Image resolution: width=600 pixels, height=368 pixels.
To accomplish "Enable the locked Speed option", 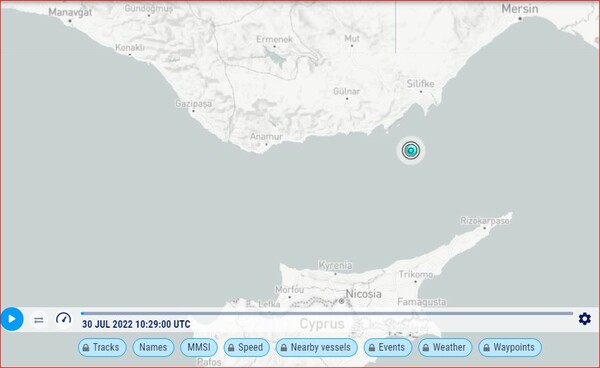I will 246,347.
